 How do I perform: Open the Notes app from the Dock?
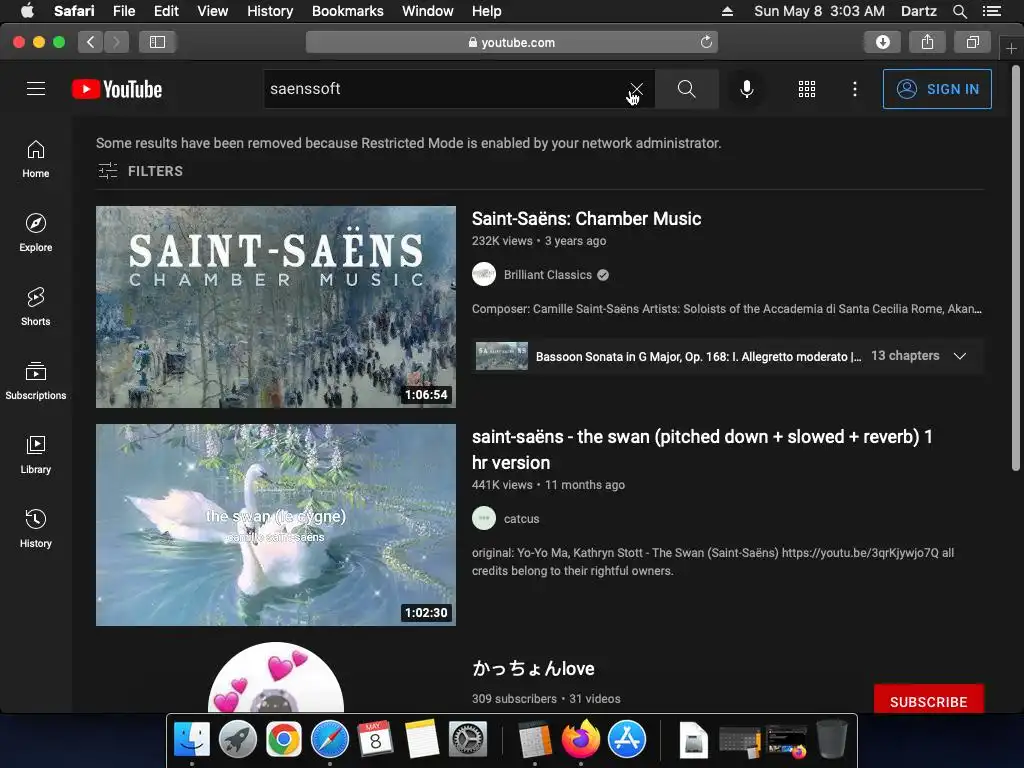(x=422, y=739)
